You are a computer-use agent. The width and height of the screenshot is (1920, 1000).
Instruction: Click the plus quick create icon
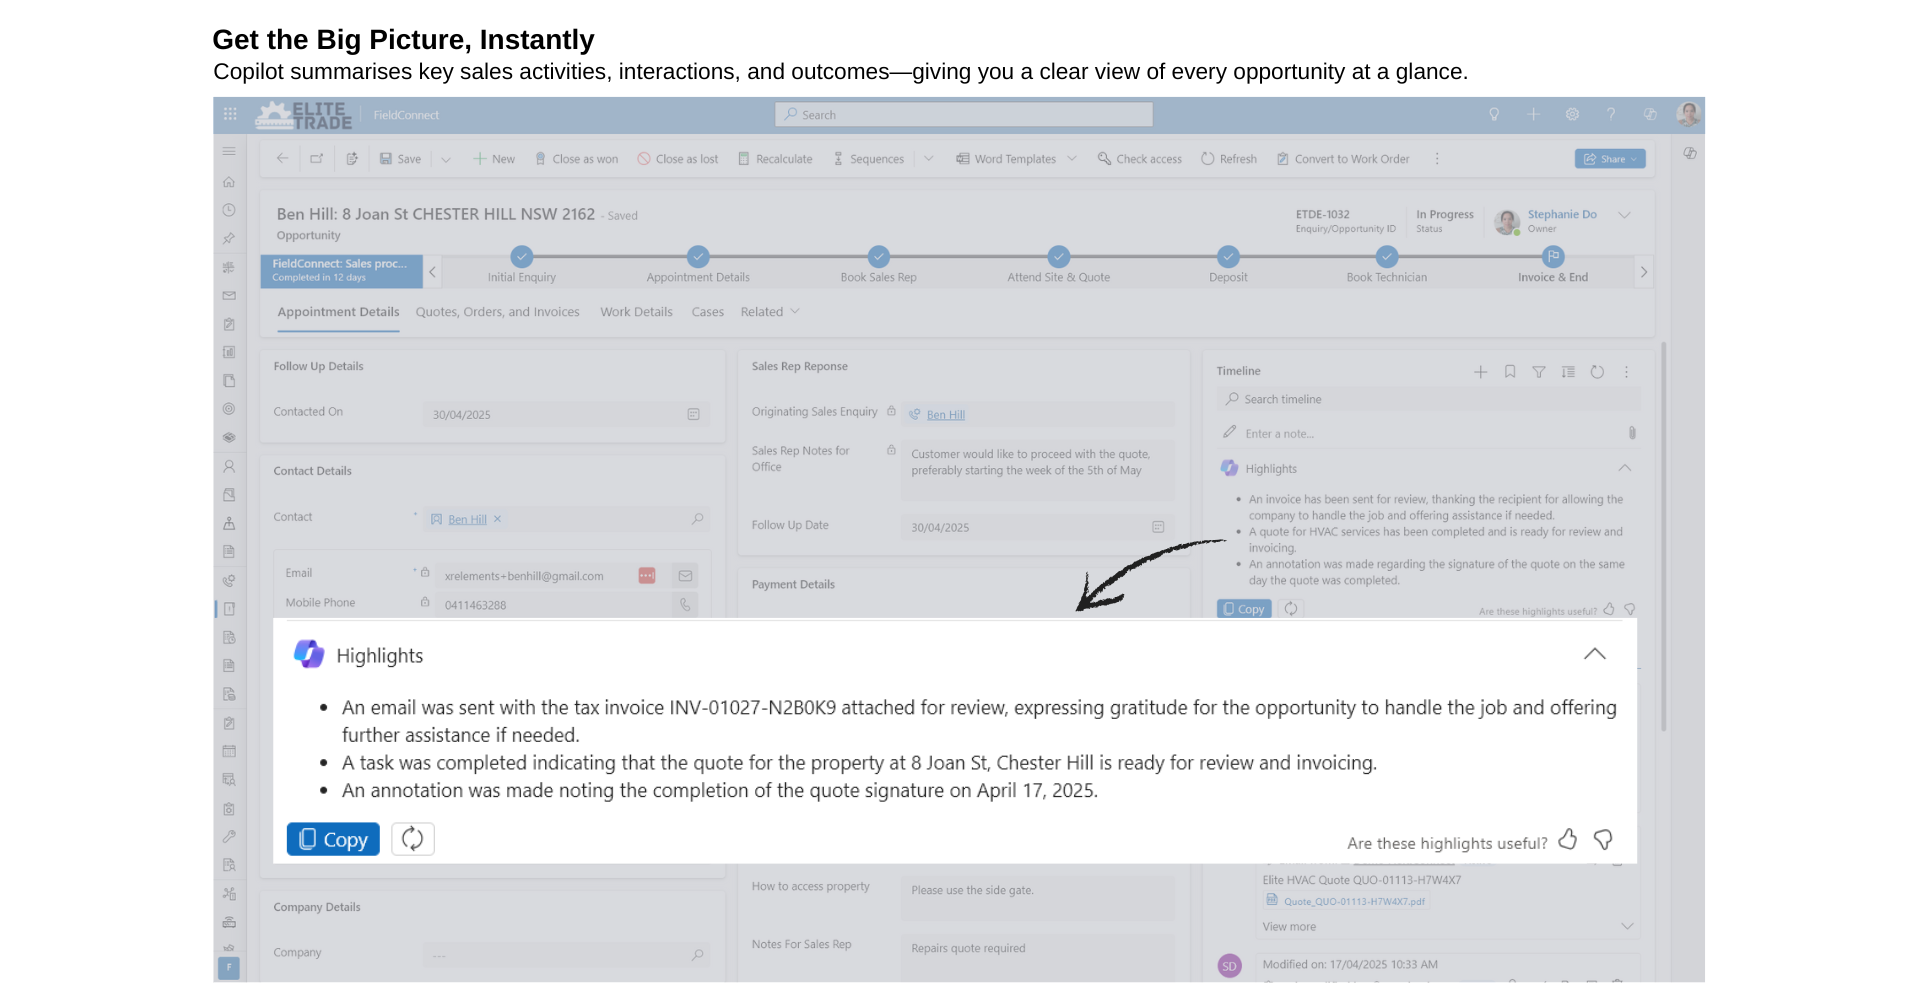click(x=1533, y=114)
